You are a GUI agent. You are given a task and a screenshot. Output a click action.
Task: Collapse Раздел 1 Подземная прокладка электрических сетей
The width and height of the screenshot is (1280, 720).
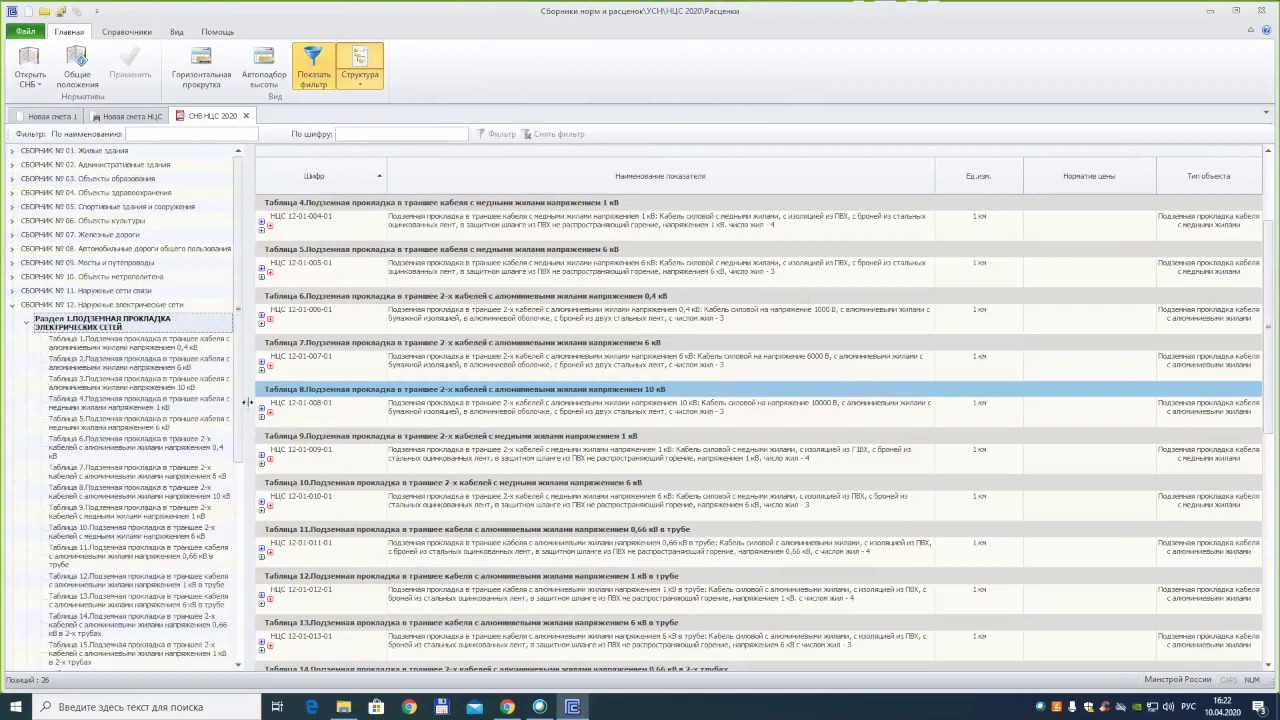coord(26,322)
